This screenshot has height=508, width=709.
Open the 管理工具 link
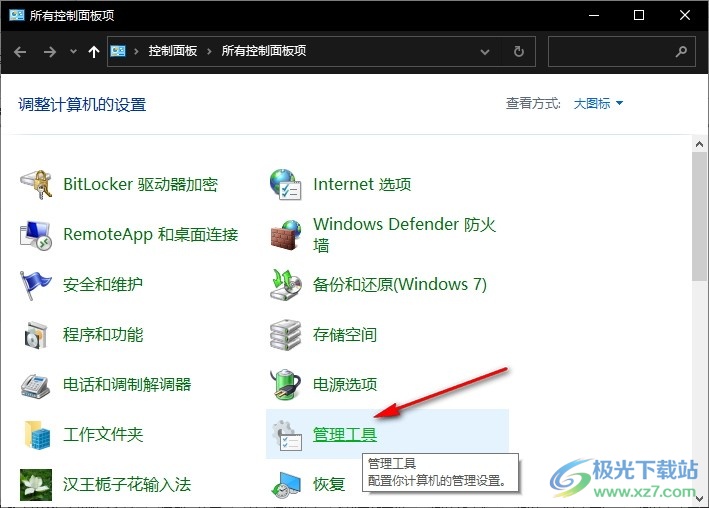pos(345,435)
